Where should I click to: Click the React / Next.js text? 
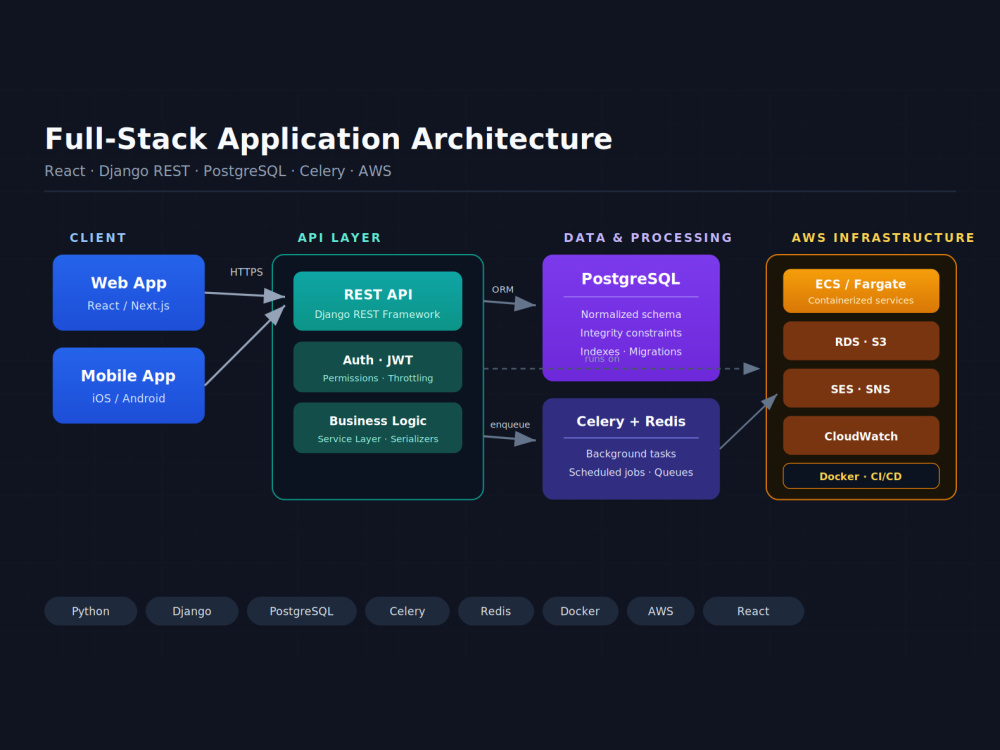pos(129,305)
